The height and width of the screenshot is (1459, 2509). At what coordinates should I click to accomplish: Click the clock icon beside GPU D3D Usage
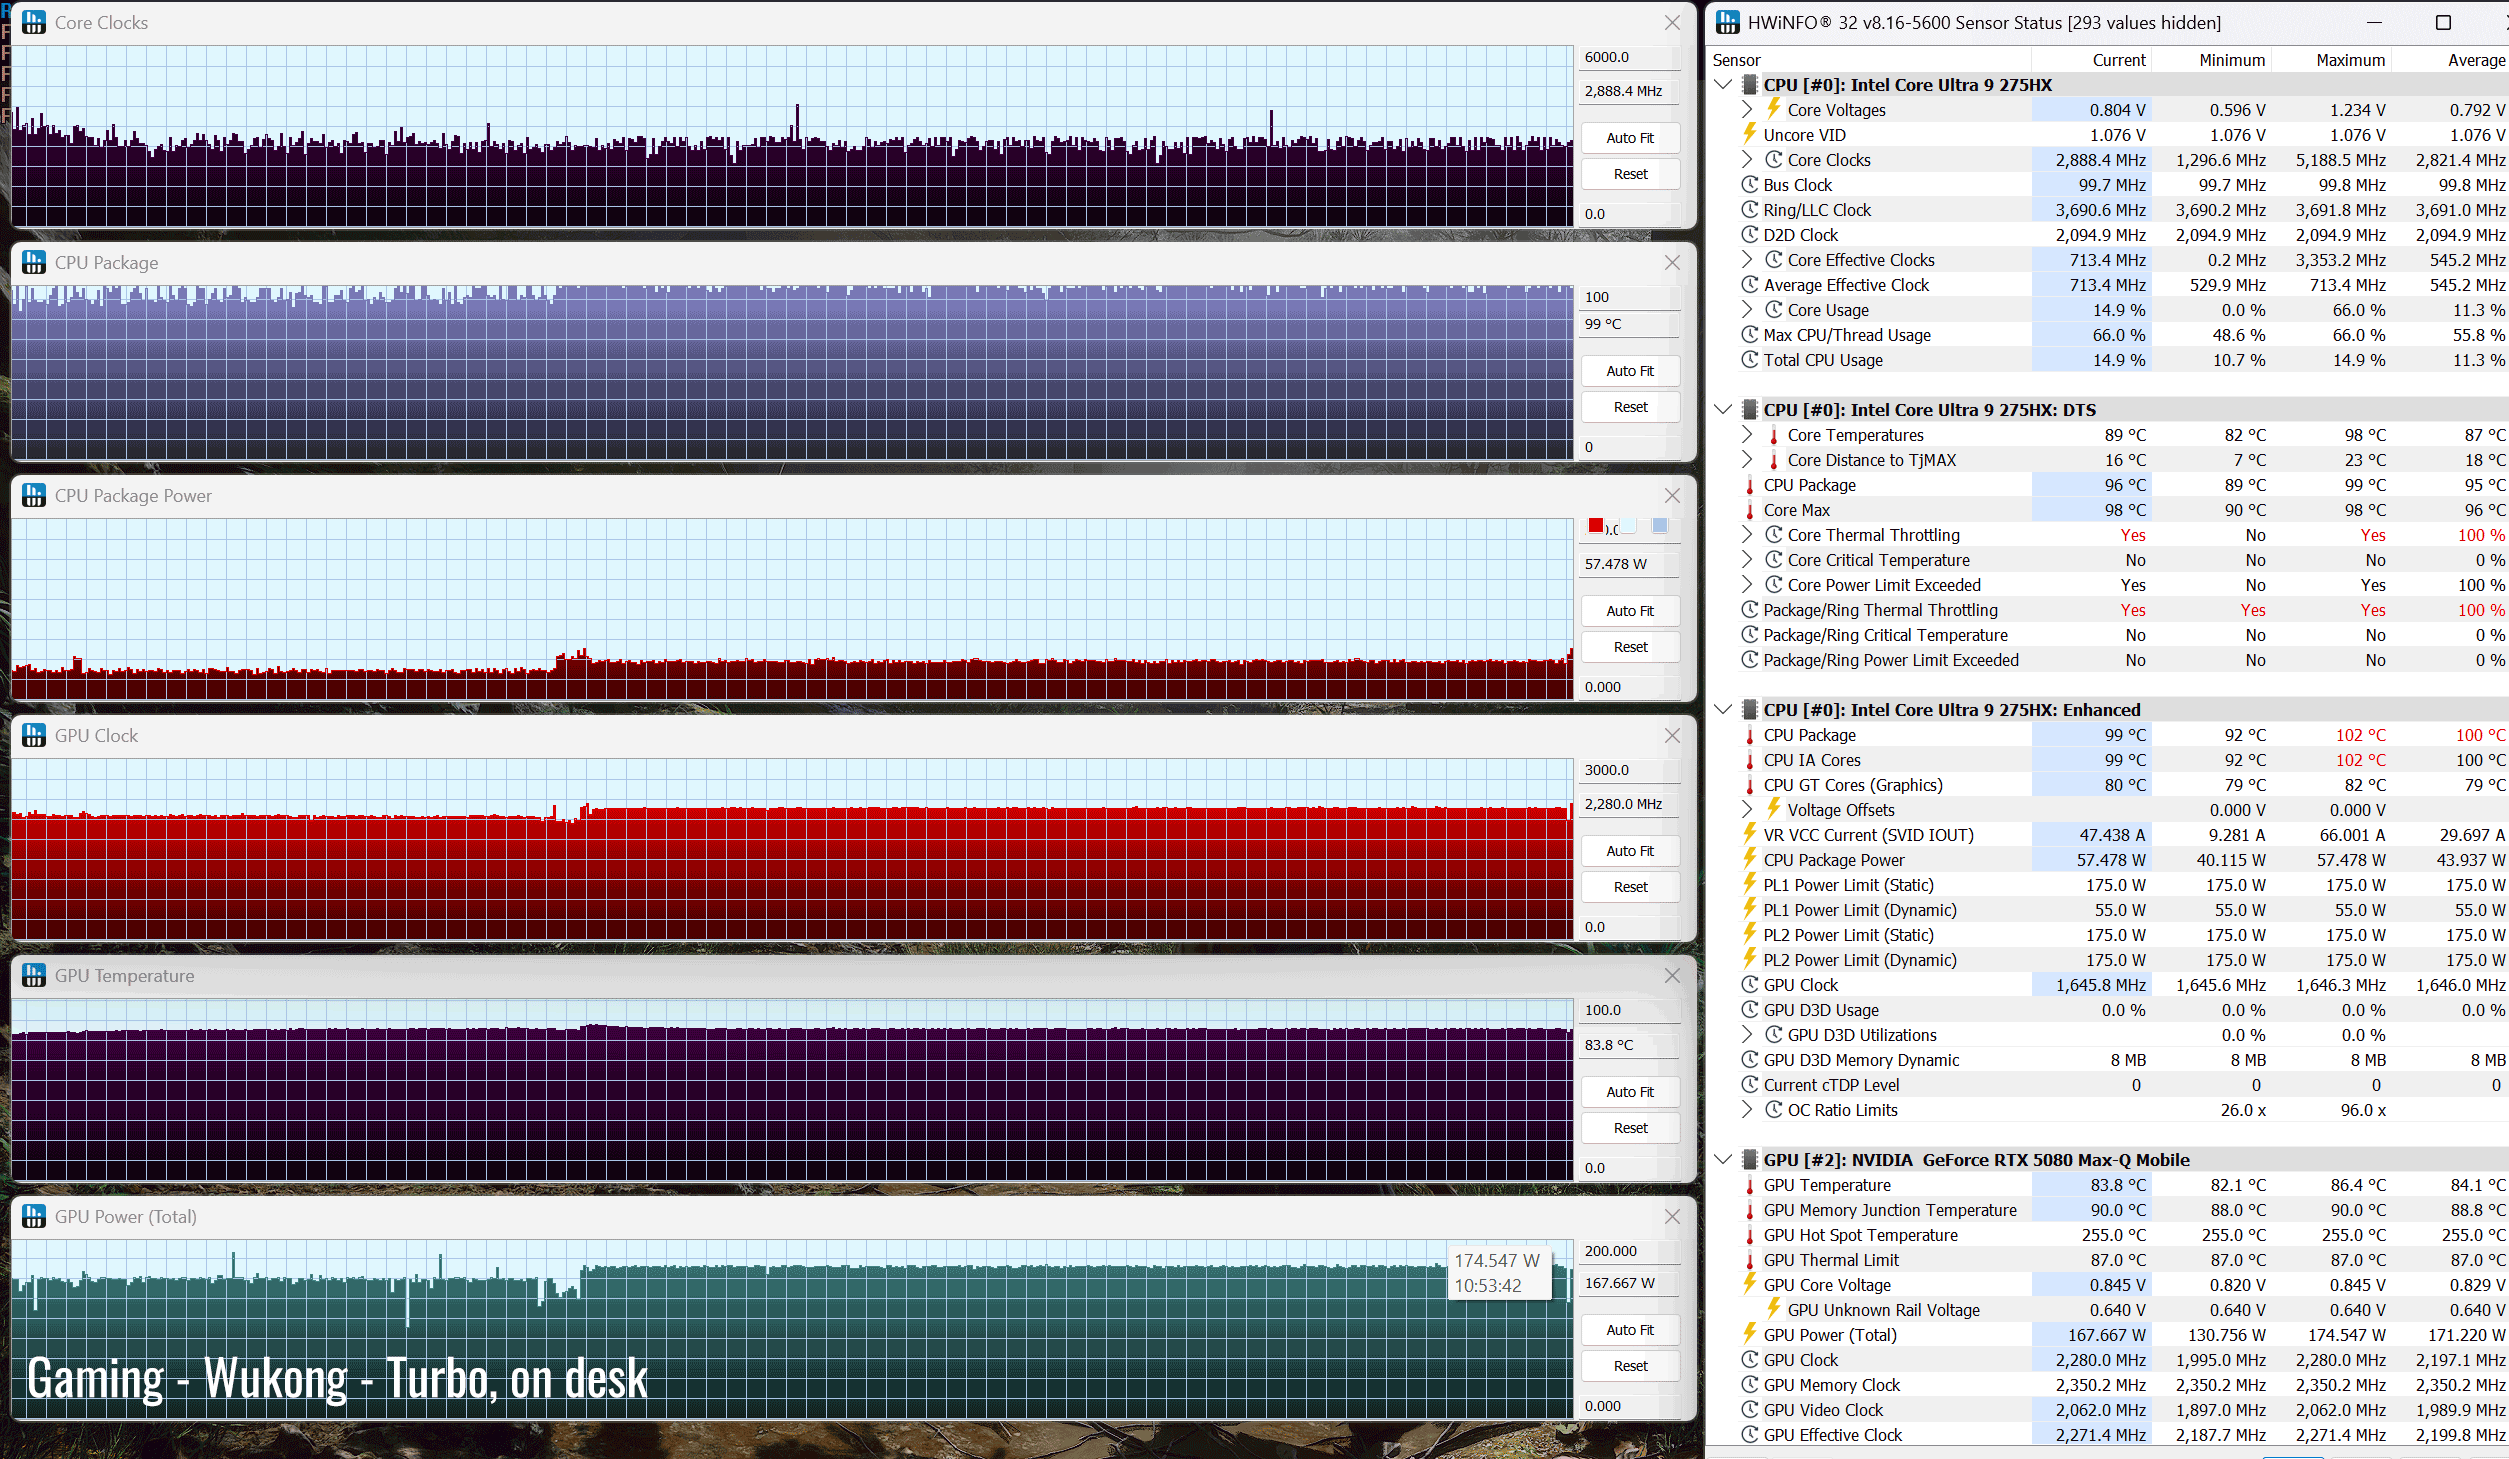click(x=1750, y=1010)
